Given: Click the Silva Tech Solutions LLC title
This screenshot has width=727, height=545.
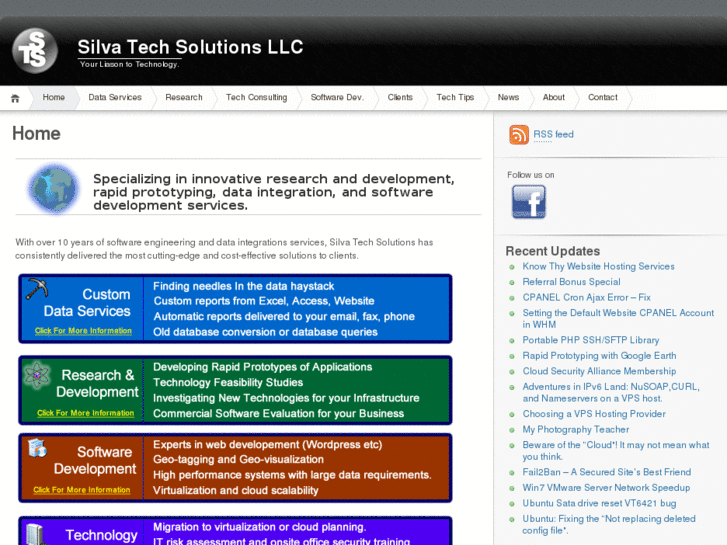Looking at the screenshot, I should point(190,47).
